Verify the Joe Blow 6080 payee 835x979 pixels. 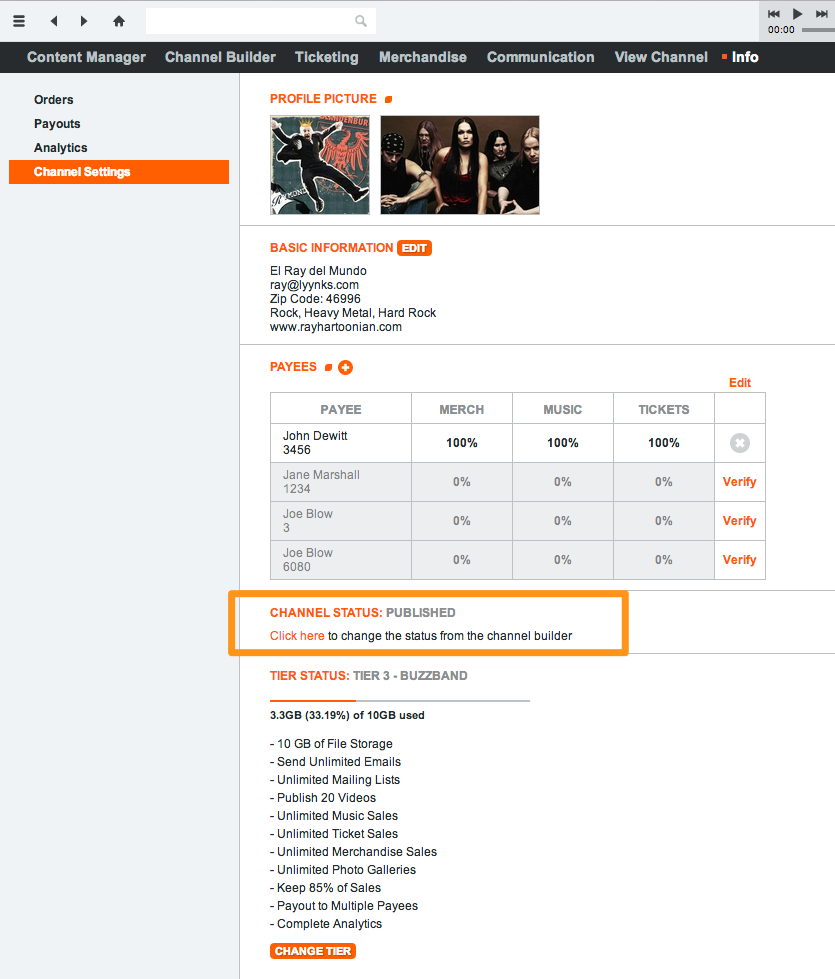[739, 560]
